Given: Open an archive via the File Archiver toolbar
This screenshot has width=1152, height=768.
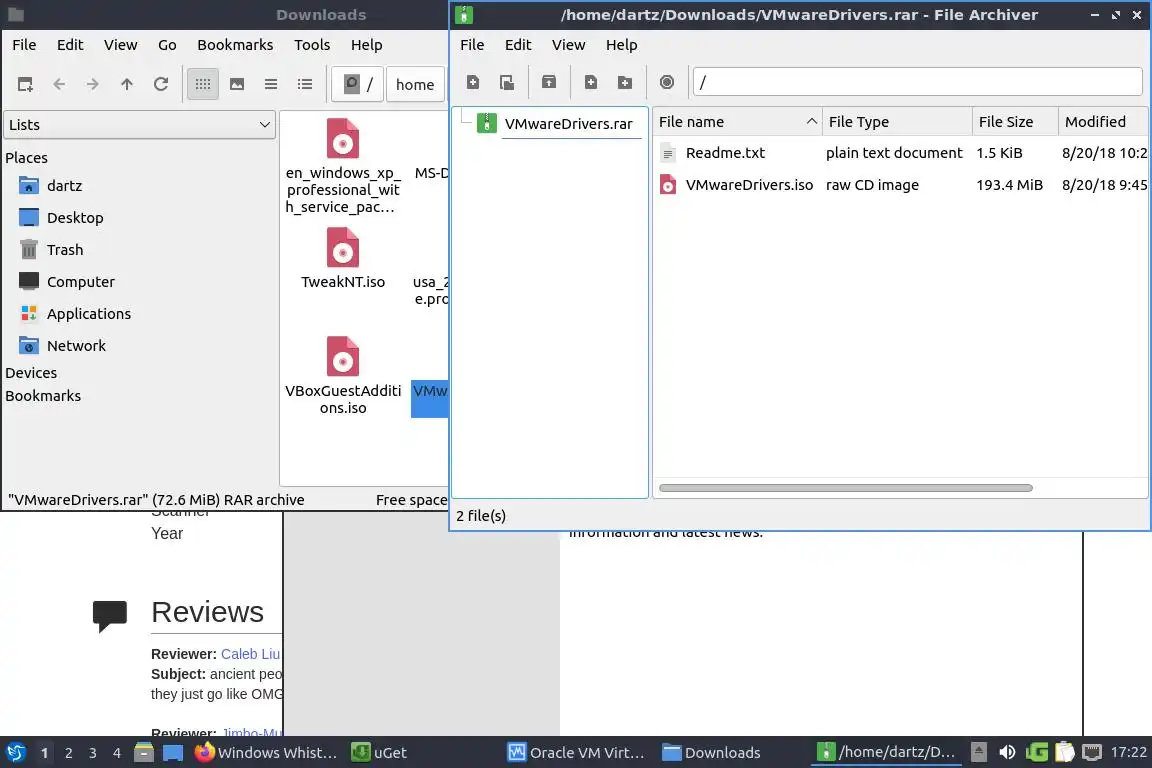Looking at the screenshot, I should 507,82.
